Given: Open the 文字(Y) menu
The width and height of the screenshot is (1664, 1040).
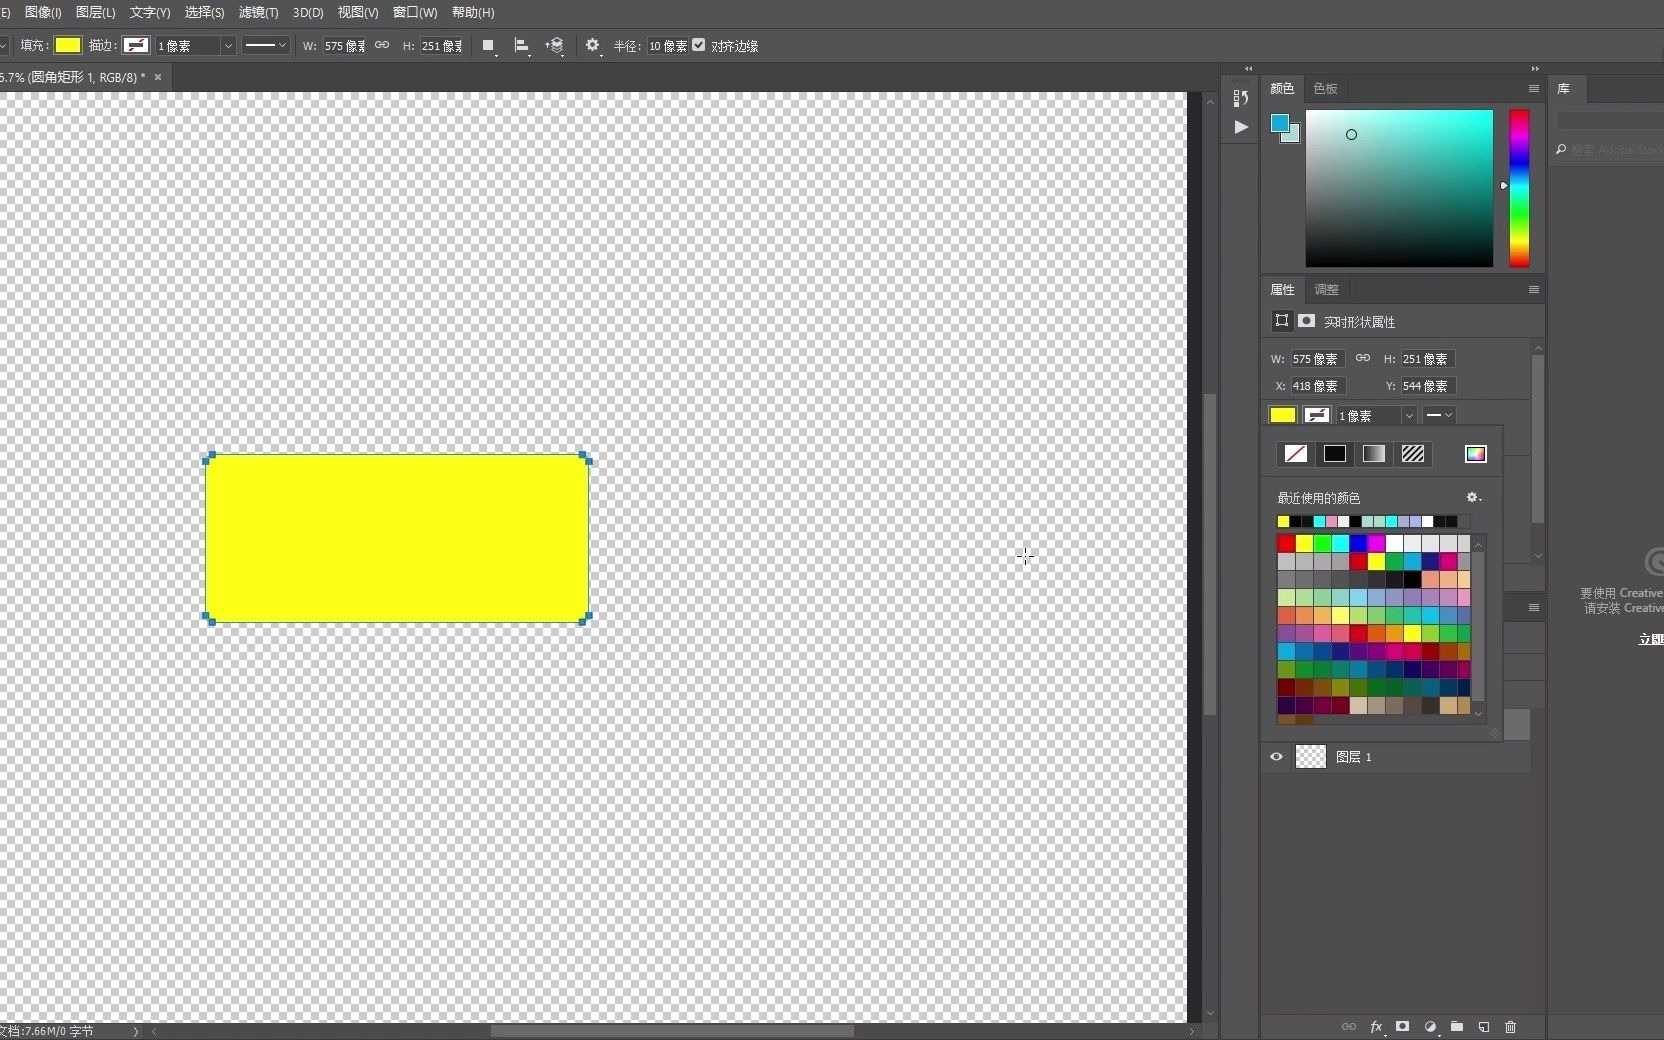Looking at the screenshot, I should pyautogui.click(x=150, y=12).
